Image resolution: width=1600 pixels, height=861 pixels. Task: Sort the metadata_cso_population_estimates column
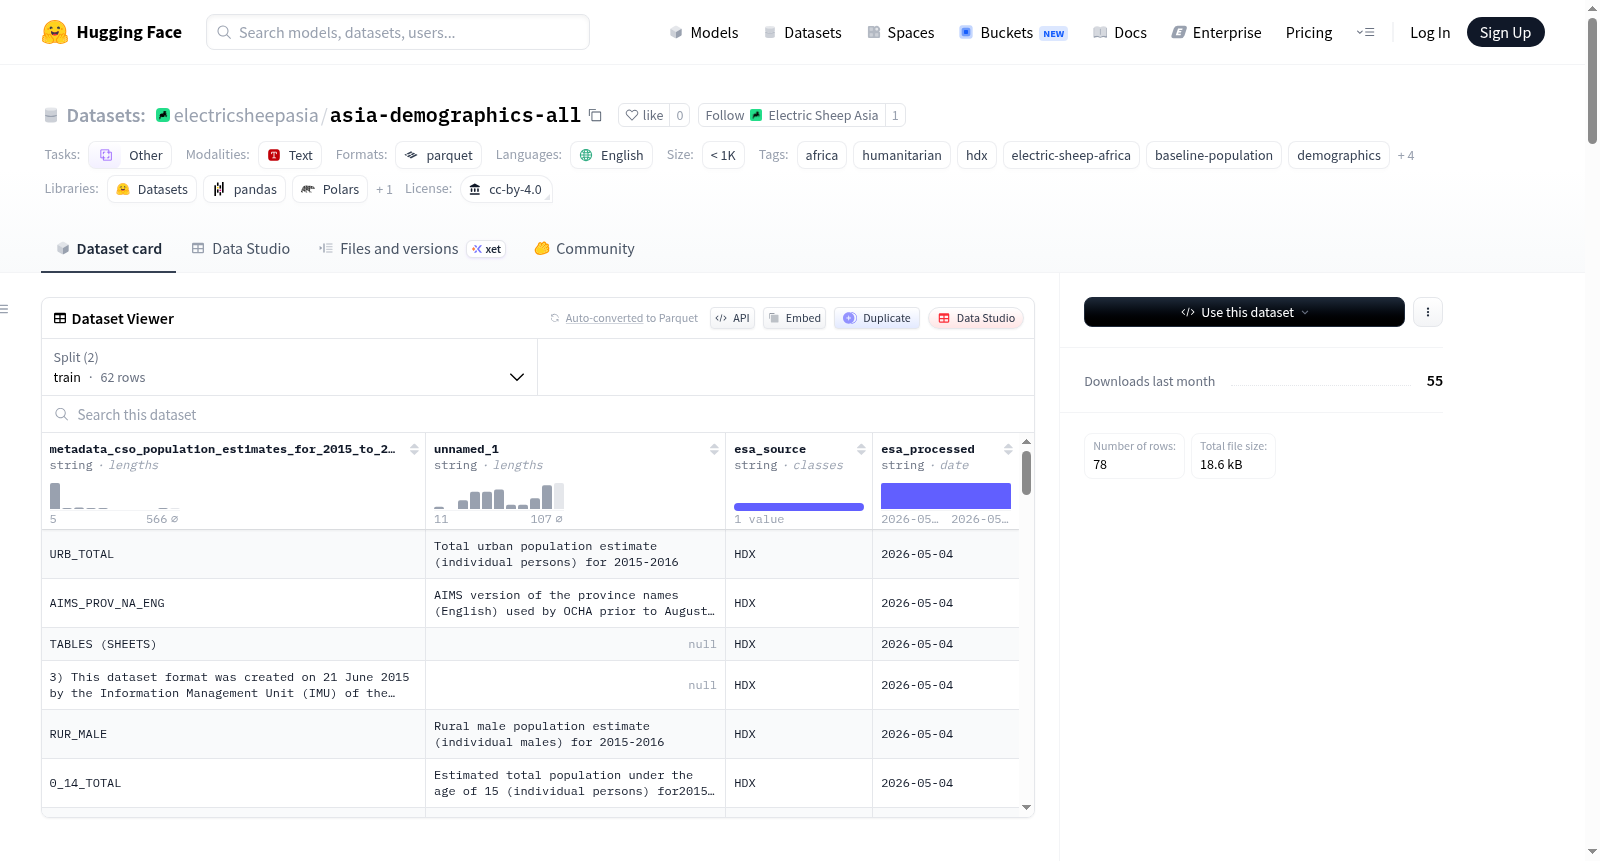pyautogui.click(x=414, y=449)
